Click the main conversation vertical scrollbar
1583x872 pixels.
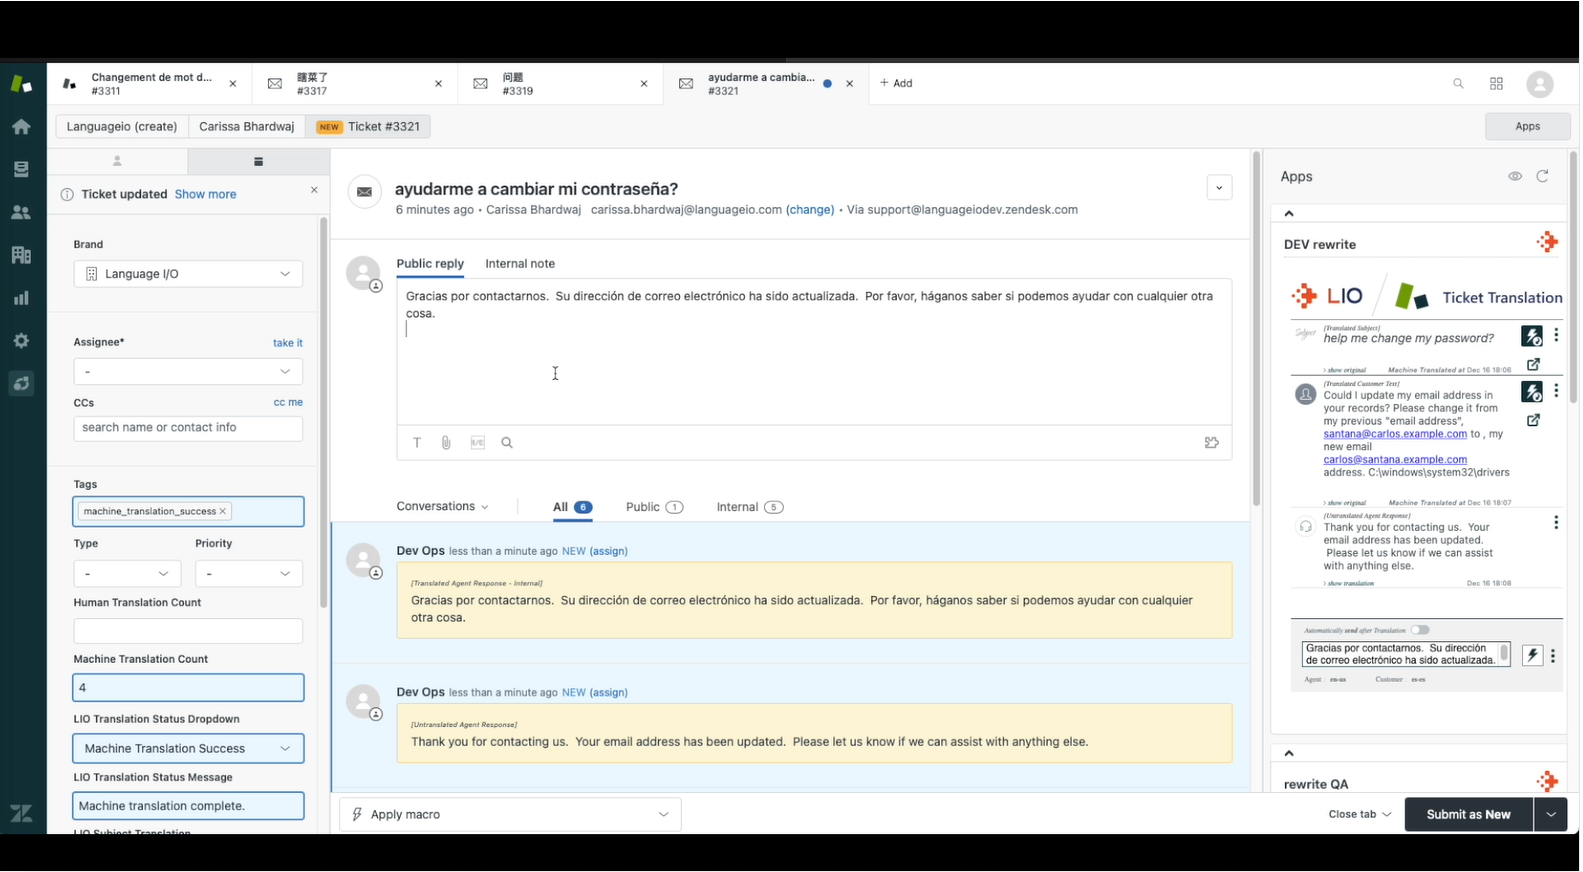coord(1256,330)
